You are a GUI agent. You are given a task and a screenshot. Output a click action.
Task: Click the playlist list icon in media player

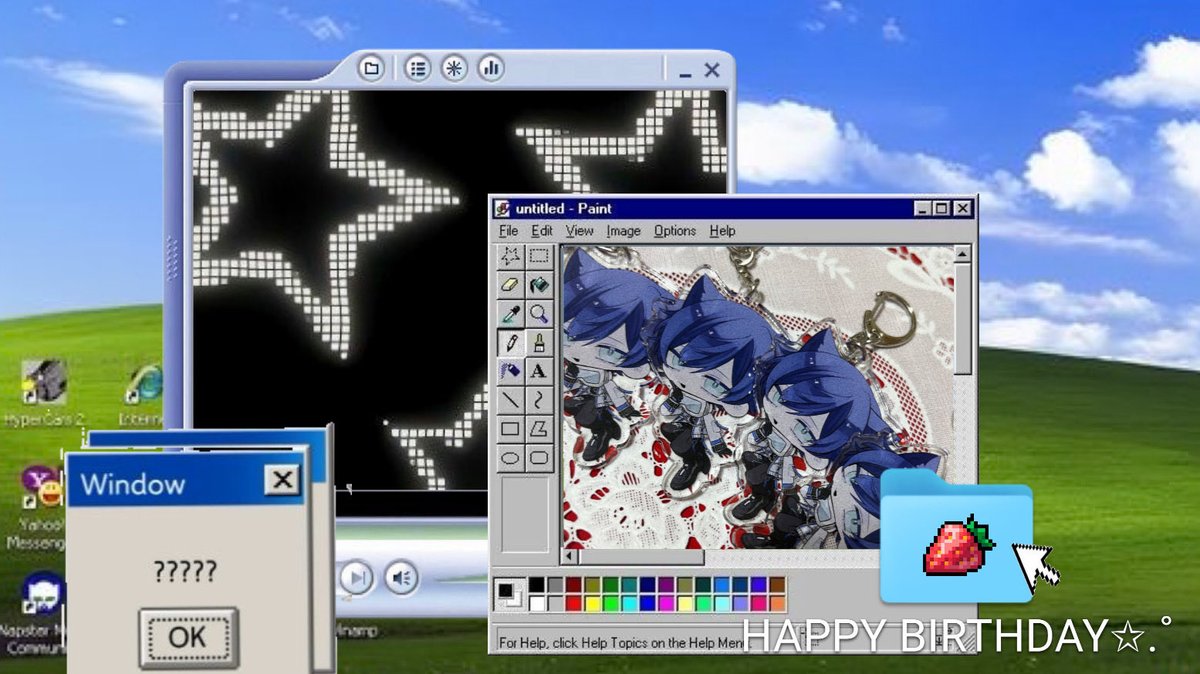coord(418,68)
